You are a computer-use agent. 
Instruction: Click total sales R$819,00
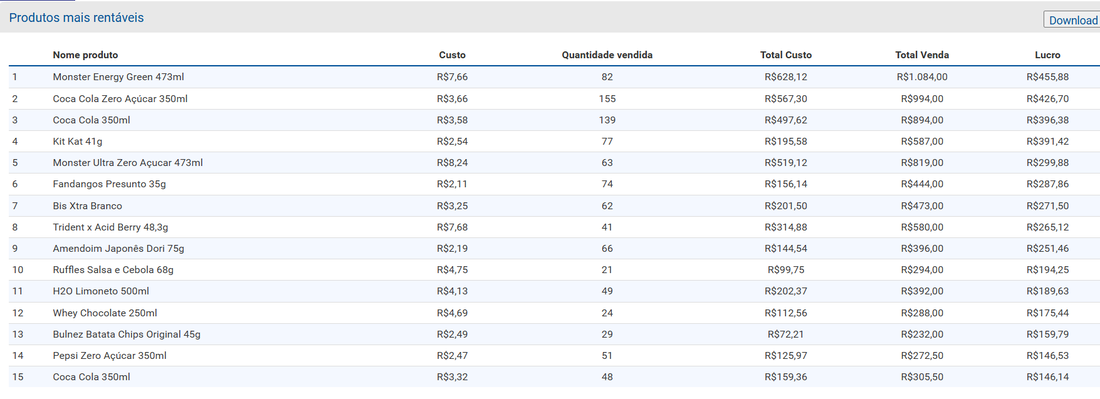tap(922, 163)
